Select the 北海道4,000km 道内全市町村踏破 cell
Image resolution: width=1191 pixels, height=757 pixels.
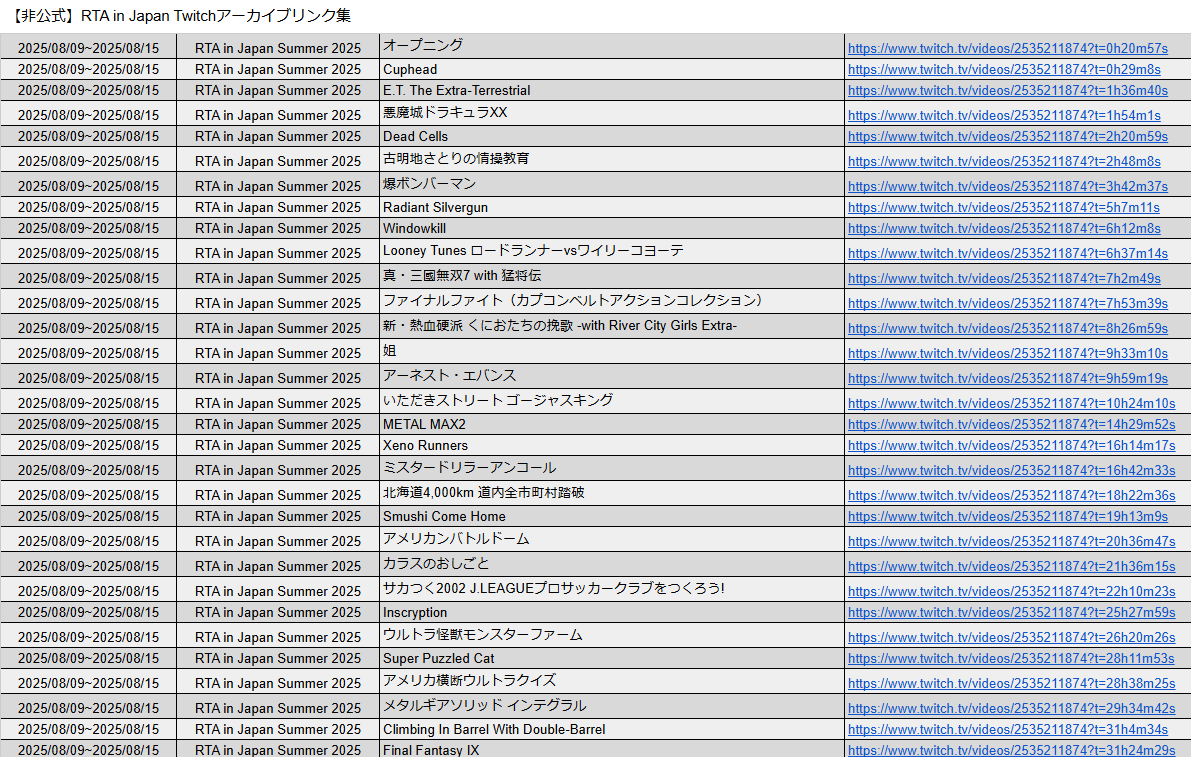611,494
